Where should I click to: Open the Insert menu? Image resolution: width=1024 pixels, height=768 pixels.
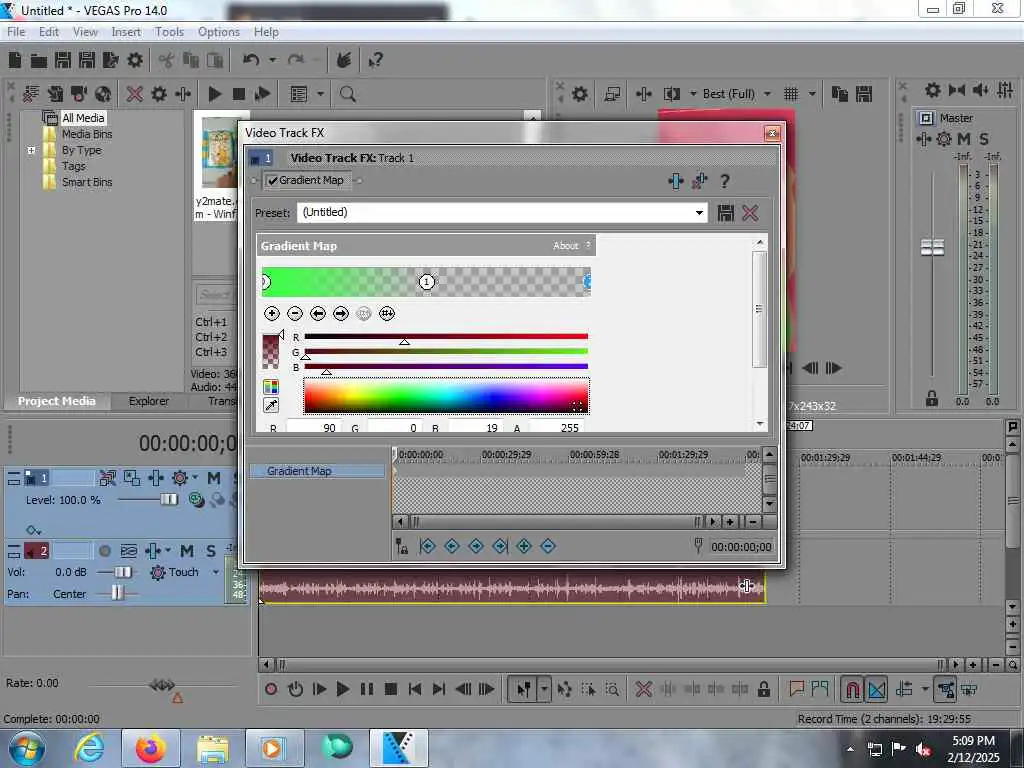pyautogui.click(x=126, y=32)
